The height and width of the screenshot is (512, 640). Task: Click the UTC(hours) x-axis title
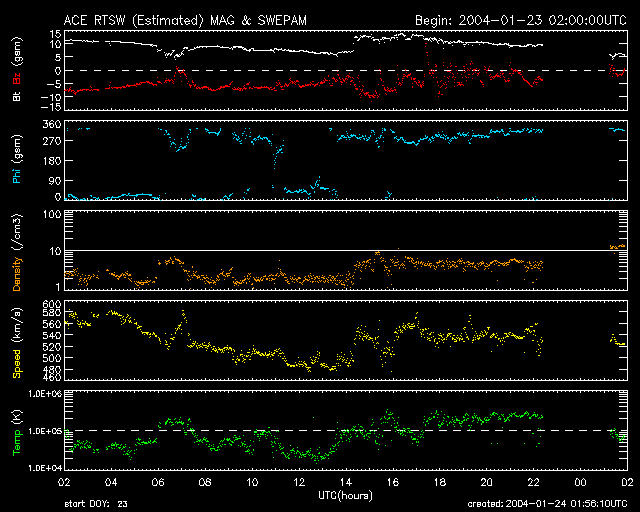click(345, 496)
